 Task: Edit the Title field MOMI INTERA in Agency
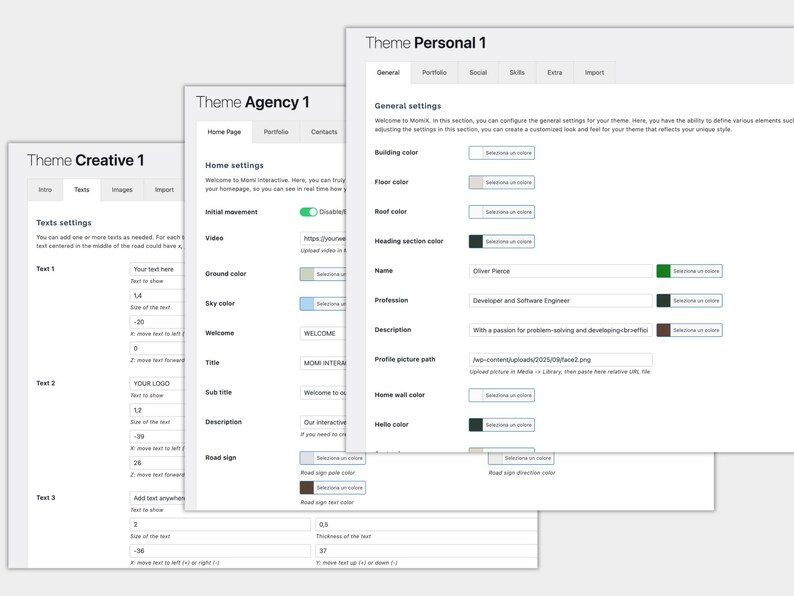click(x=323, y=363)
